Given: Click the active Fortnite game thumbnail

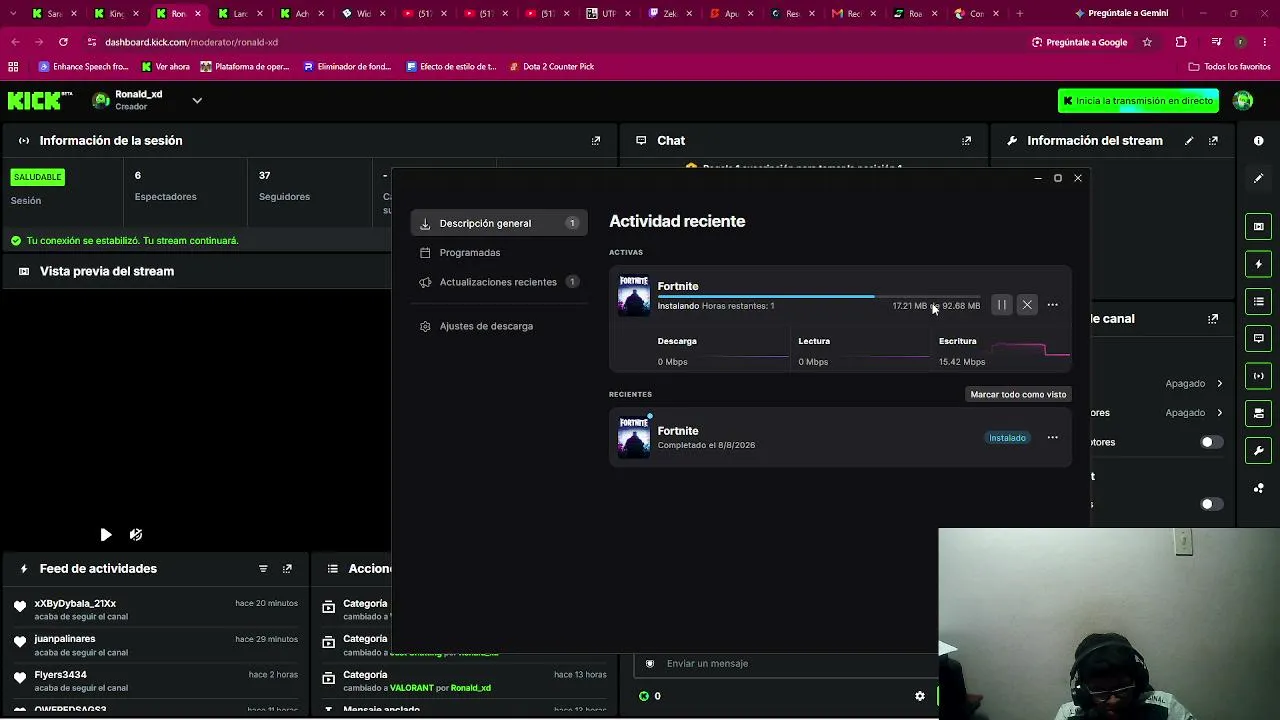Looking at the screenshot, I should point(633,296).
